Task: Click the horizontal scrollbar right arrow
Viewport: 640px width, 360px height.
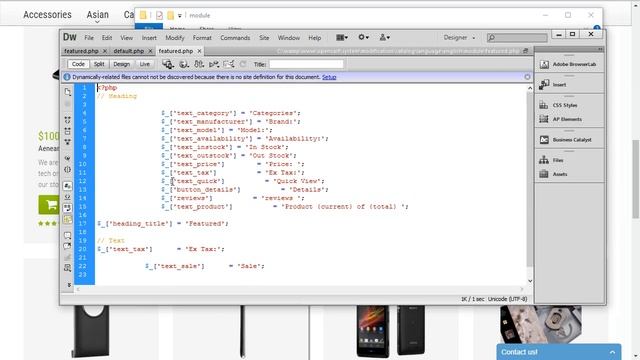Action: point(522,289)
